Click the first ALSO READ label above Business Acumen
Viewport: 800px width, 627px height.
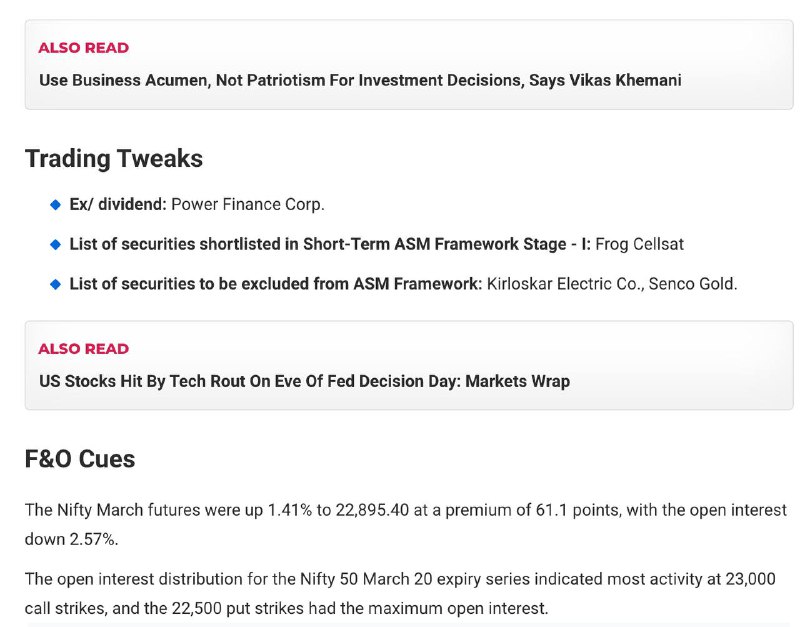[x=84, y=48]
